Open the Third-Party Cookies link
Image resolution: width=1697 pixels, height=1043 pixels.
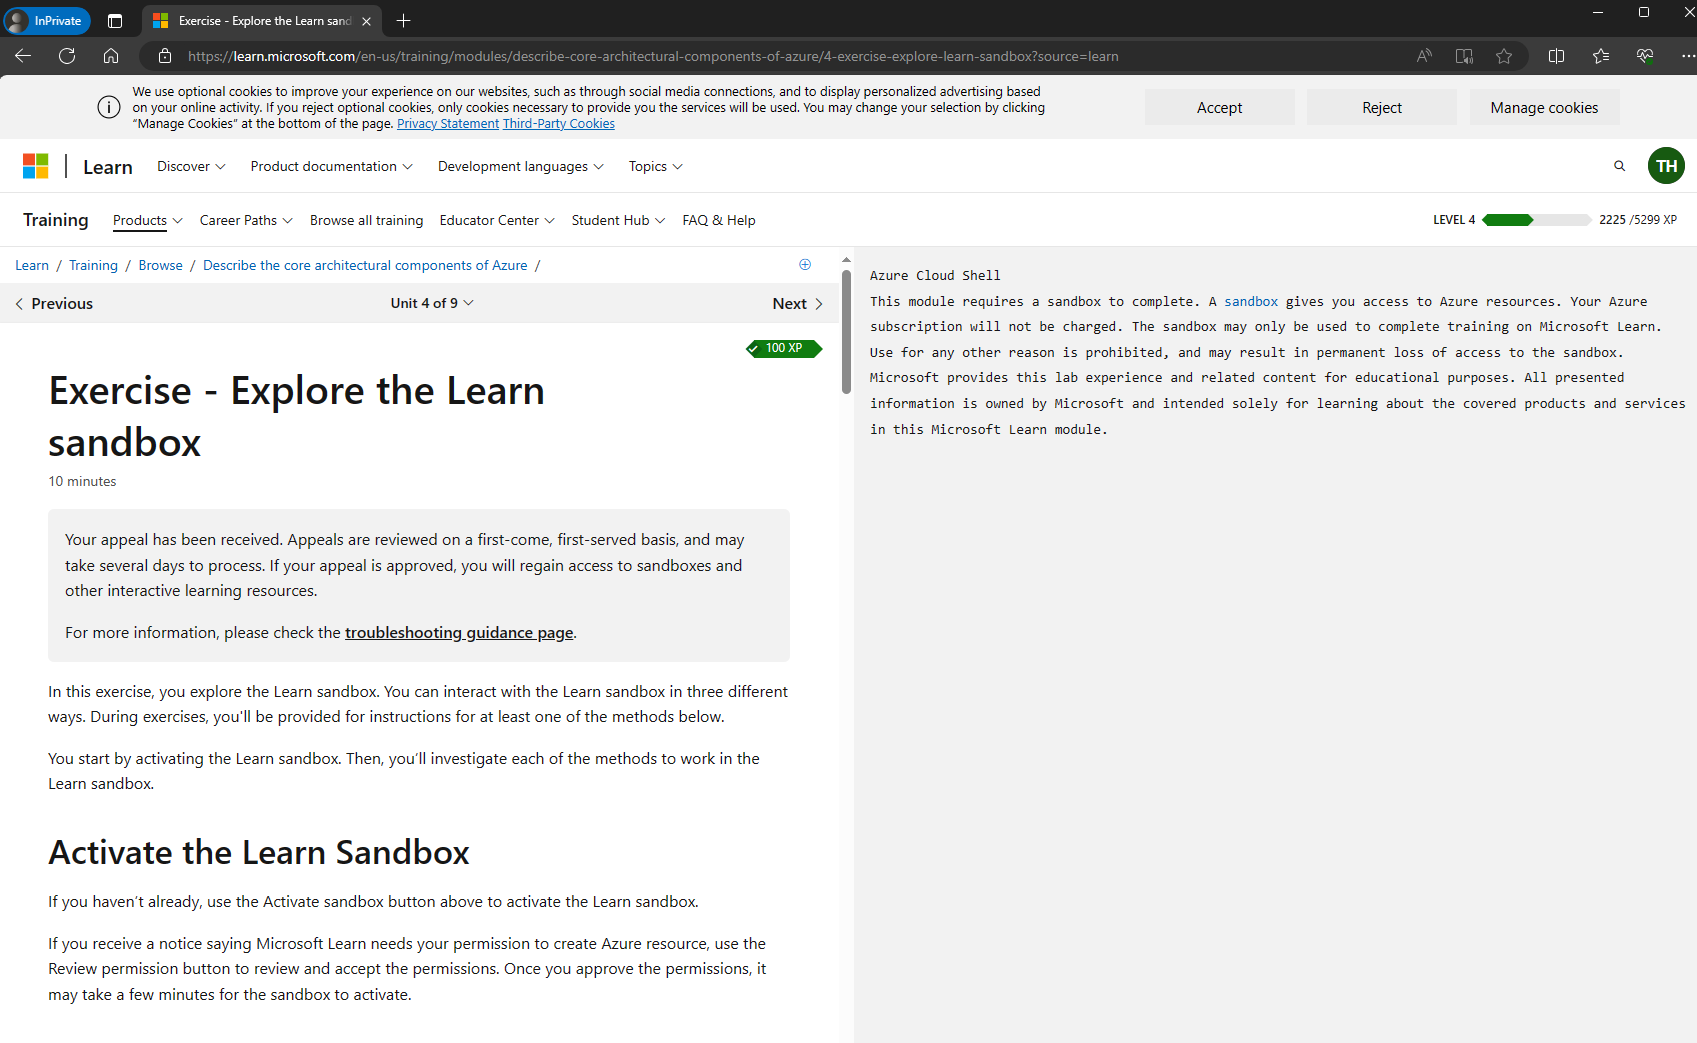pos(559,124)
